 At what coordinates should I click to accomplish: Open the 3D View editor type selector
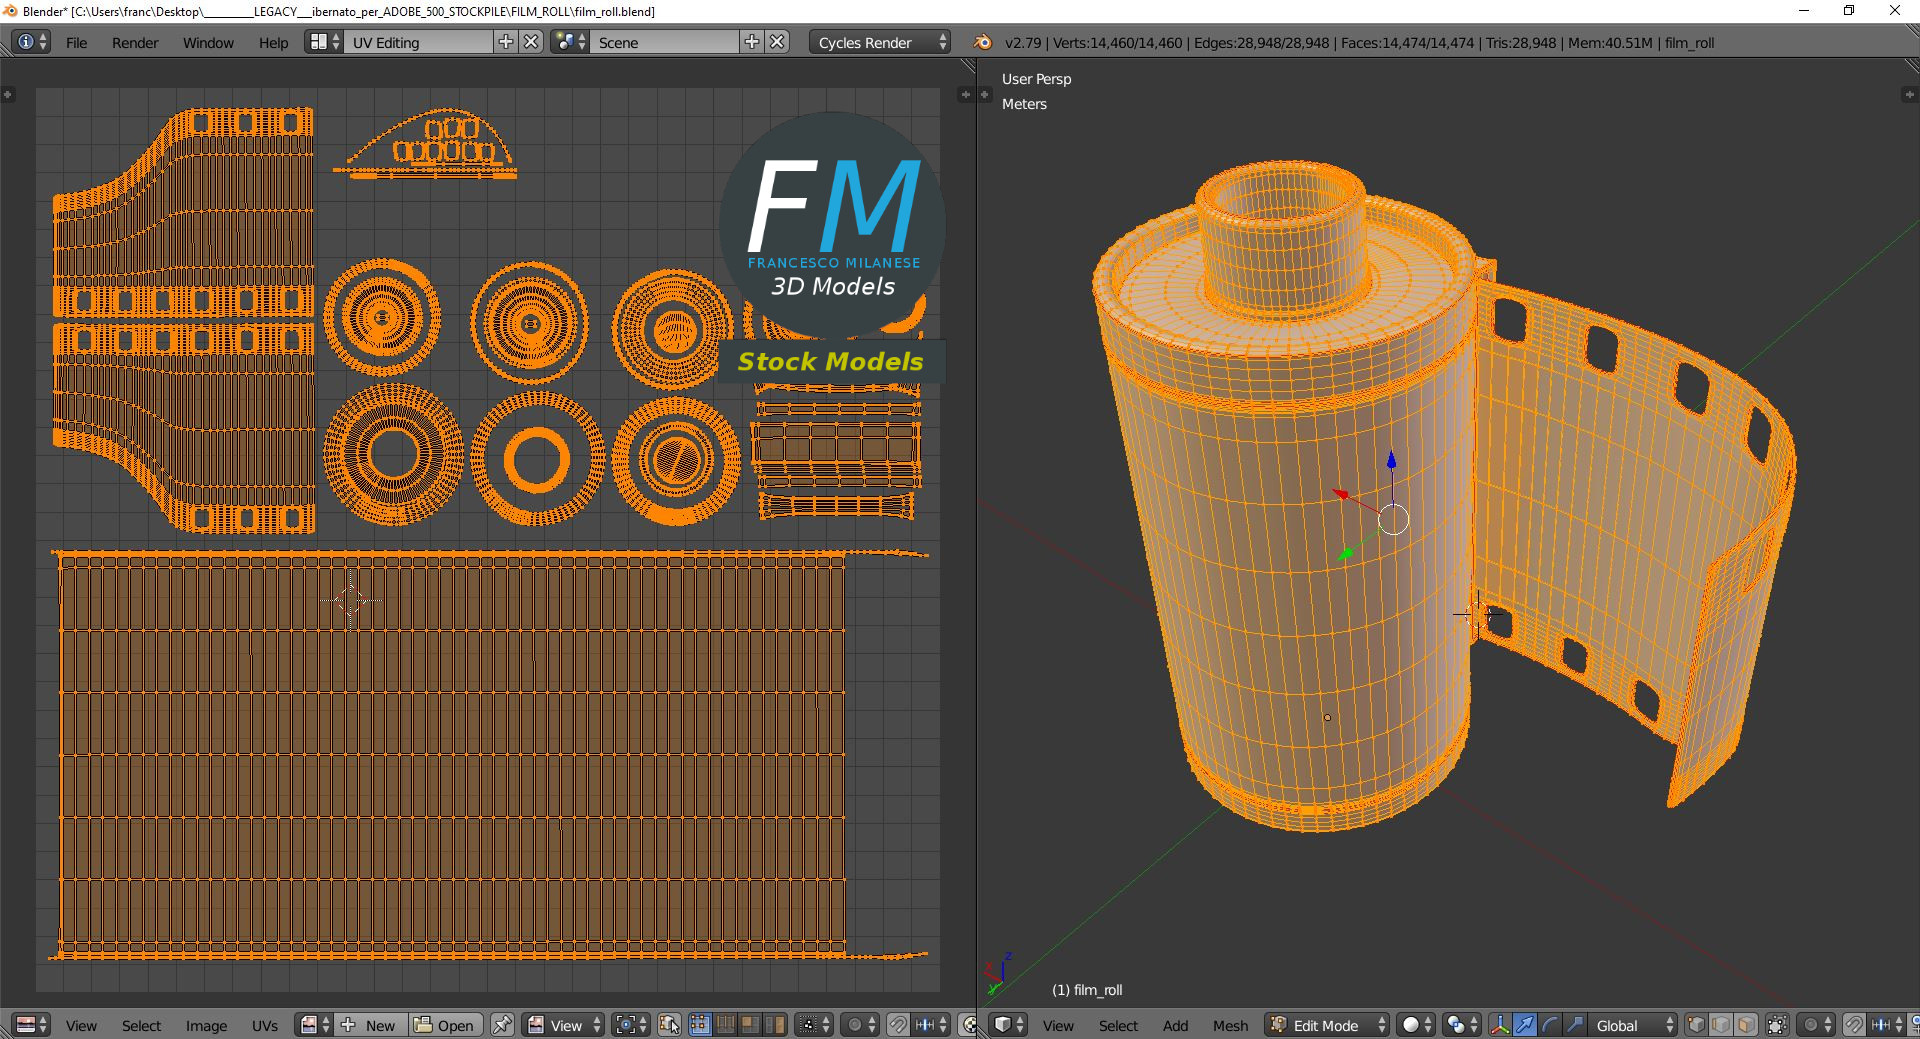[x=1009, y=1025]
